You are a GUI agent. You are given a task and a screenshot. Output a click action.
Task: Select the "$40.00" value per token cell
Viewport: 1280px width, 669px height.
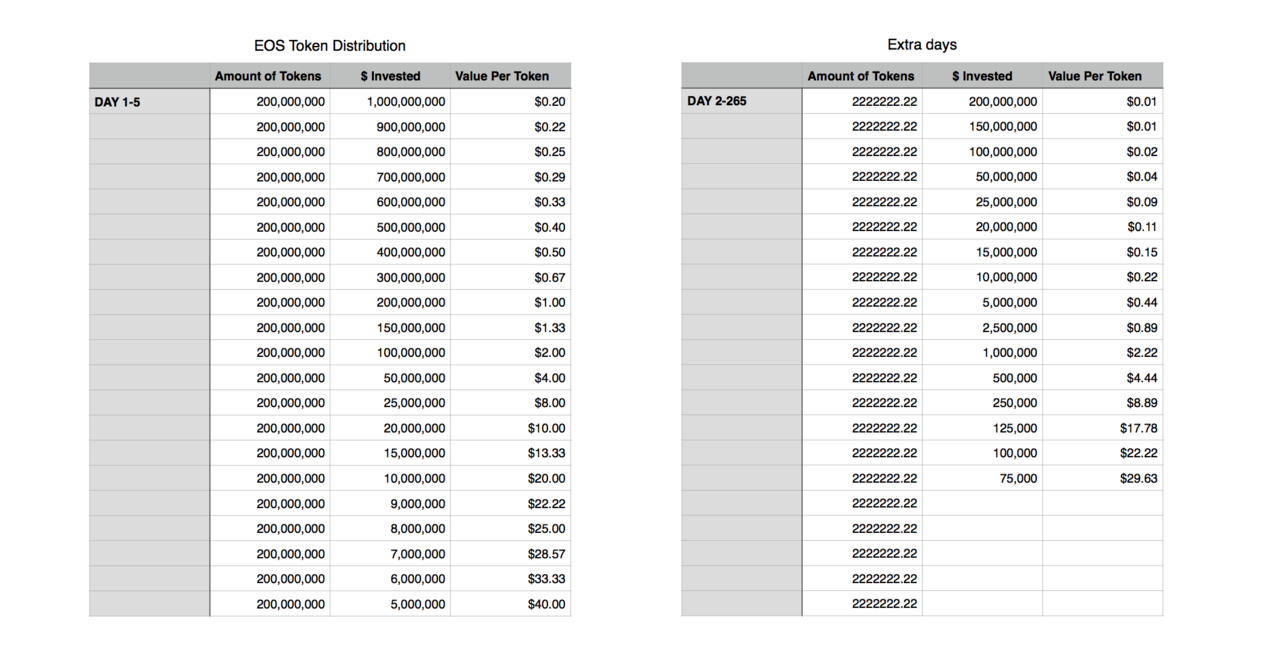click(x=510, y=604)
